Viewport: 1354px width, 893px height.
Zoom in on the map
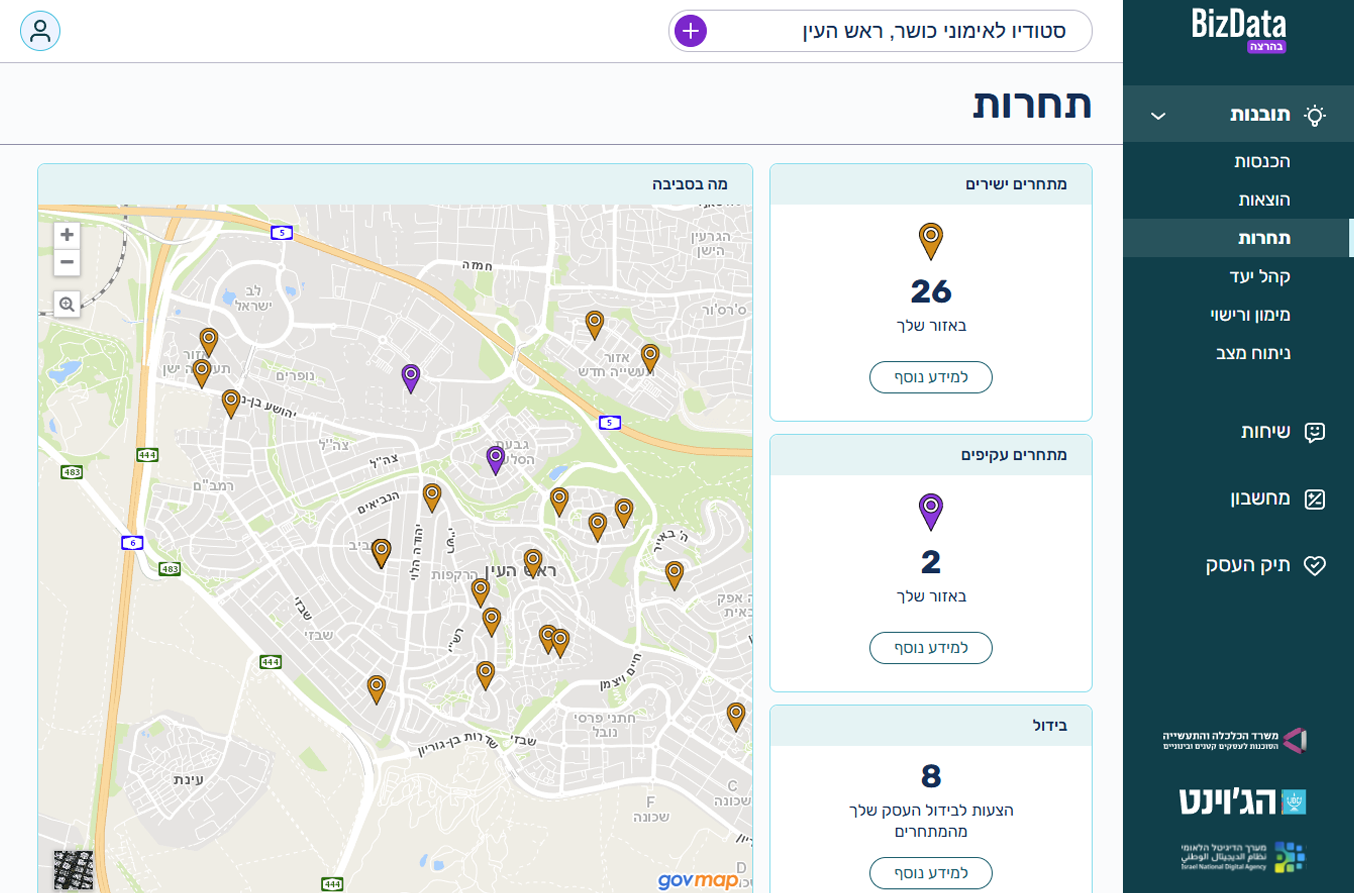coord(67,235)
